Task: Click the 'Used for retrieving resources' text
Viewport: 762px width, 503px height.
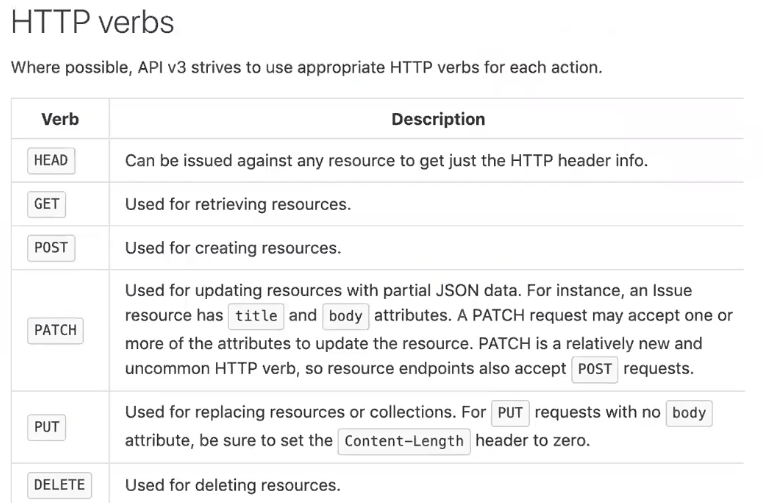Action: pos(237,204)
